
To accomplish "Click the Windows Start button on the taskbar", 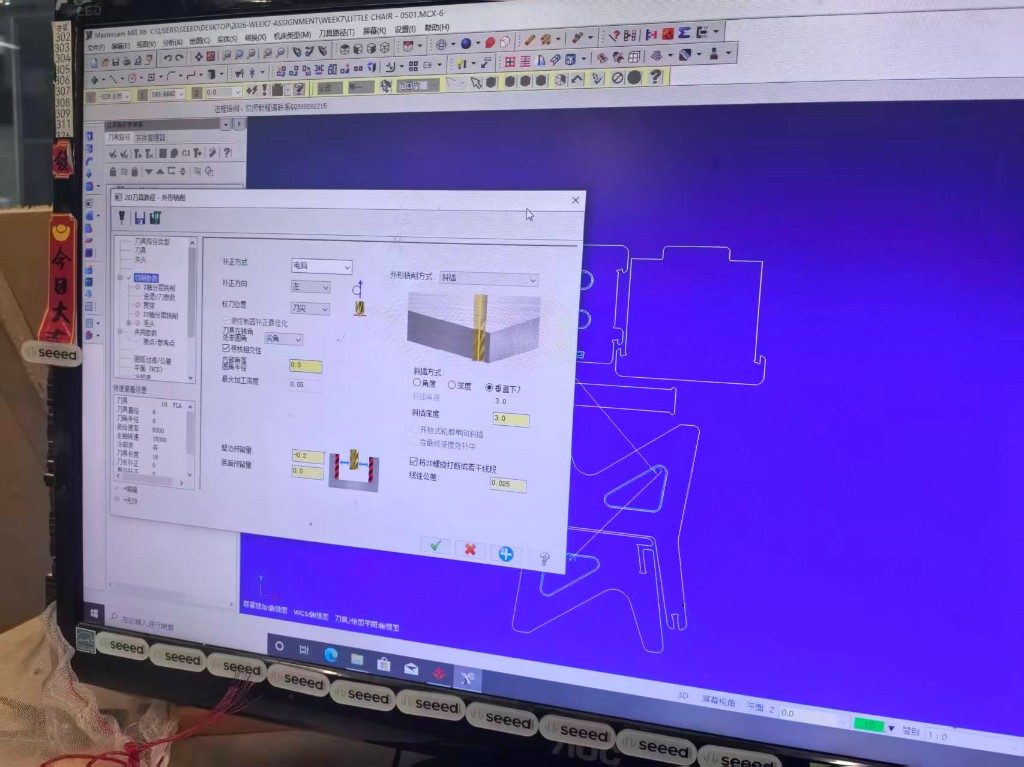I will pos(94,613).
